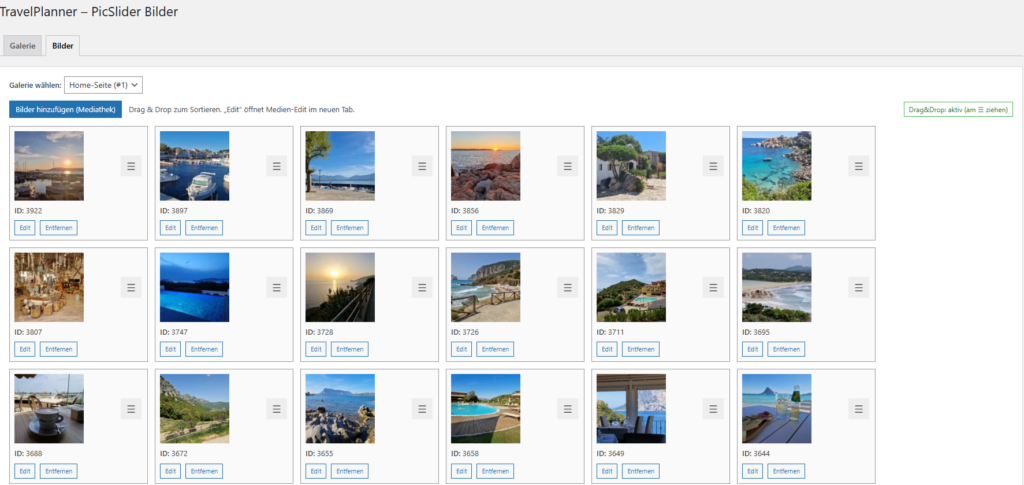Screen dimensions: 1024x485
Task: Open Edit for image ID 3672
Action: pos(170,470)
